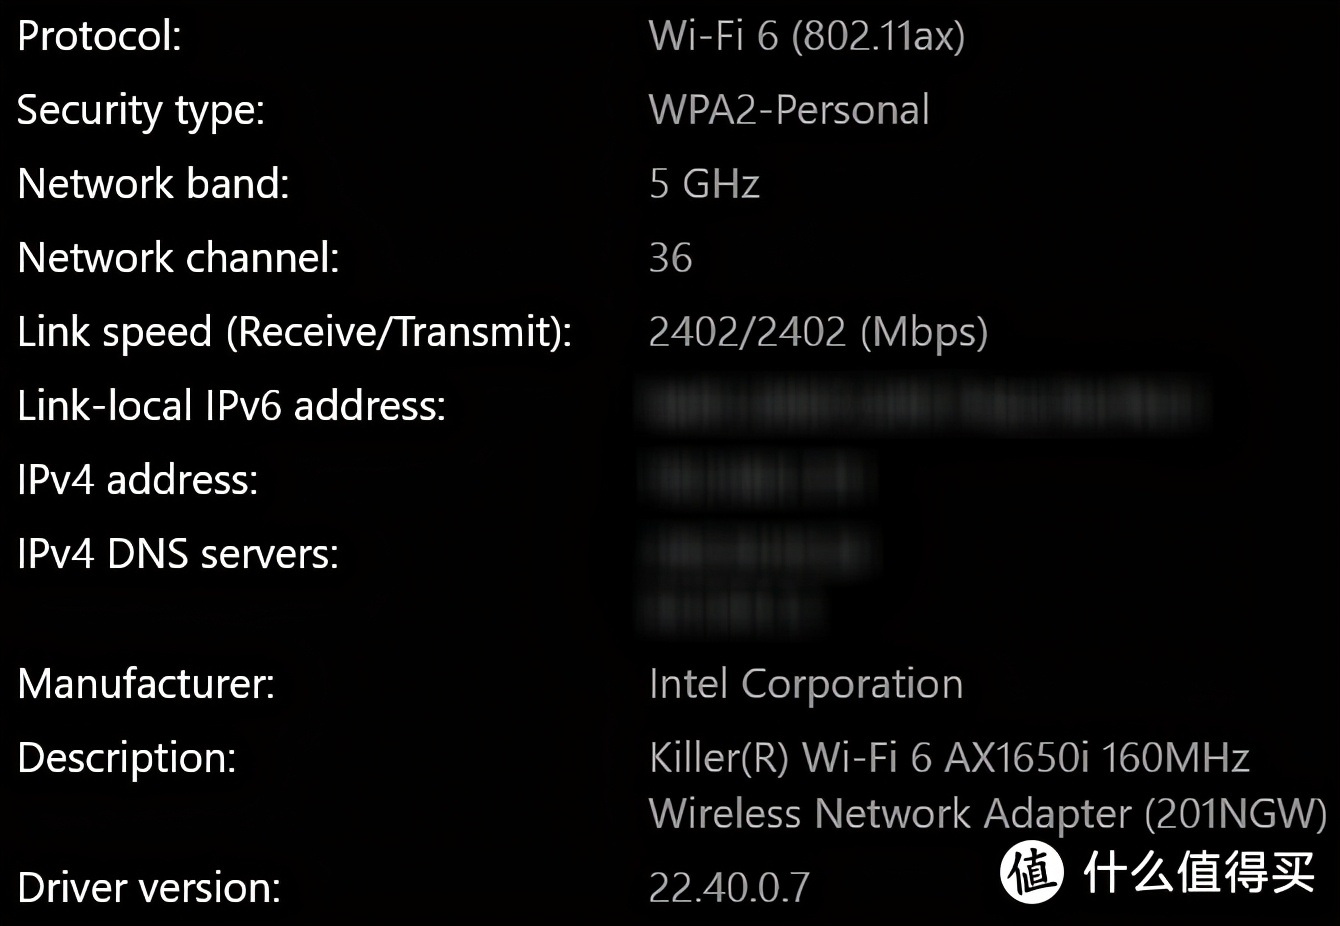The height and width of the screenshot is (926, 1340).
Task: Click the Protocol label
Action: (99, 36)
